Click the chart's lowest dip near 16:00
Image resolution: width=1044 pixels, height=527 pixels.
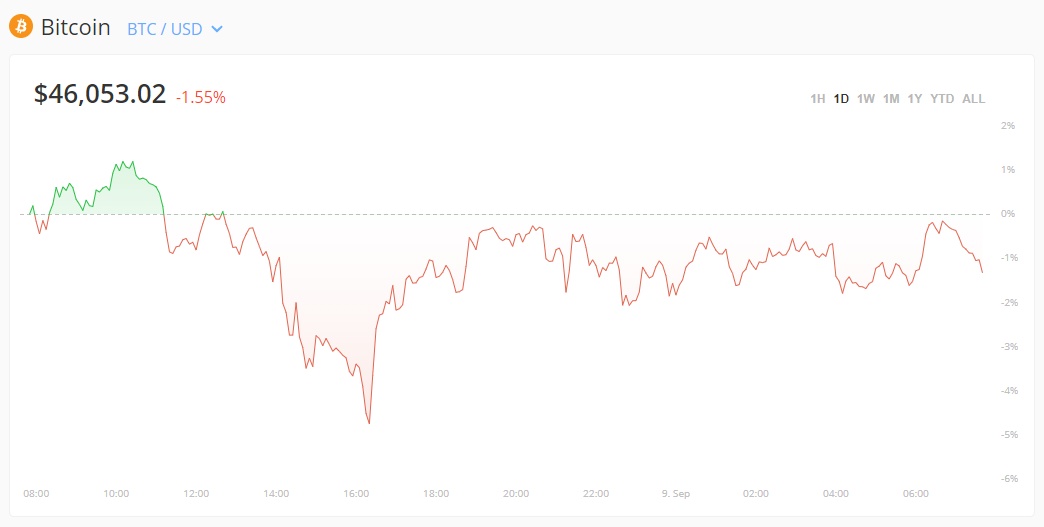(369, 423)
